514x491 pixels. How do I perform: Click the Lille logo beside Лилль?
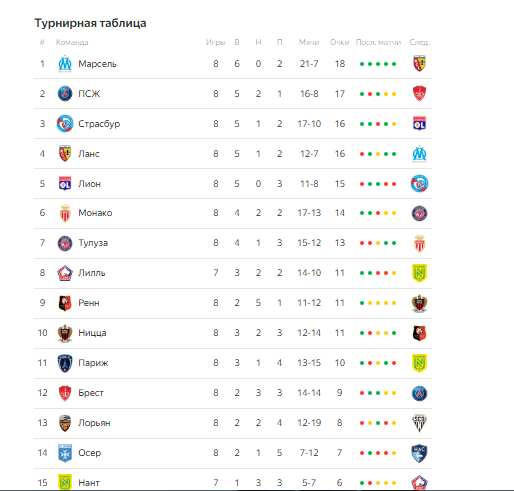click(x=65, y=273)
